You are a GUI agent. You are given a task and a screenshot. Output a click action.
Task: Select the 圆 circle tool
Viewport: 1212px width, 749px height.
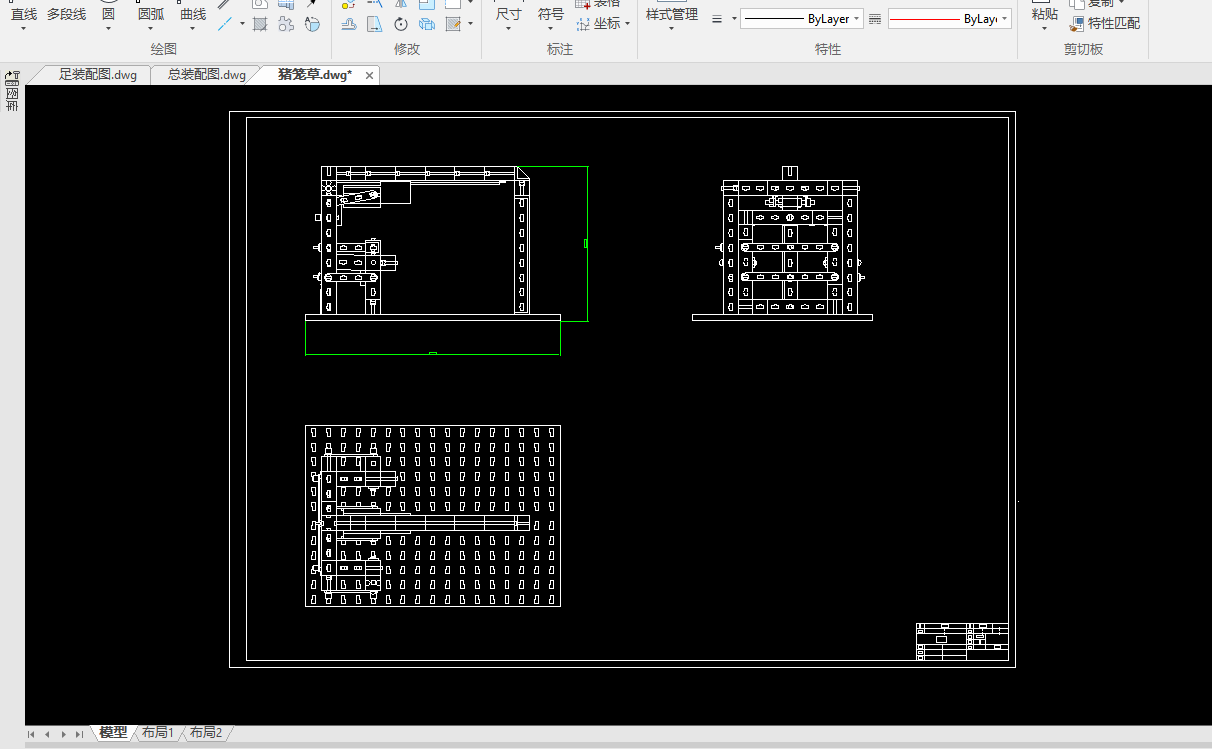pos(108,14)
